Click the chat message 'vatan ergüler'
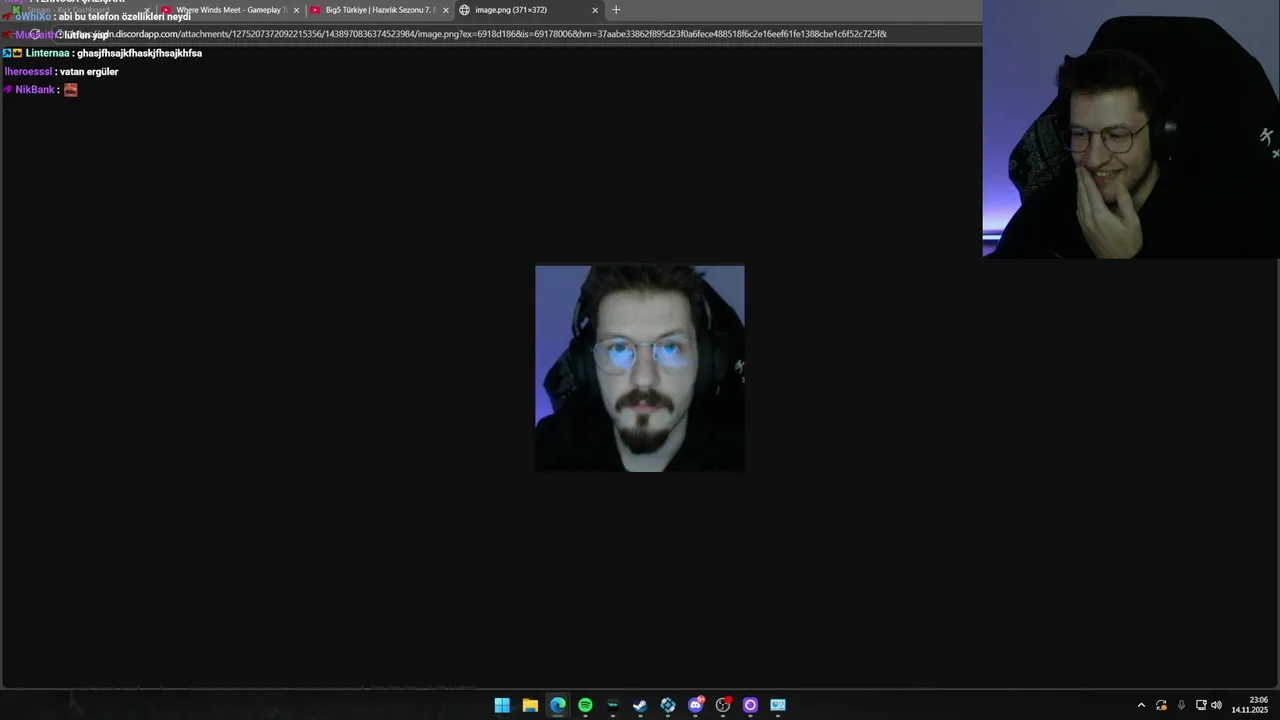Screen dimensions: 1280x720 click(x=89, y=72)
